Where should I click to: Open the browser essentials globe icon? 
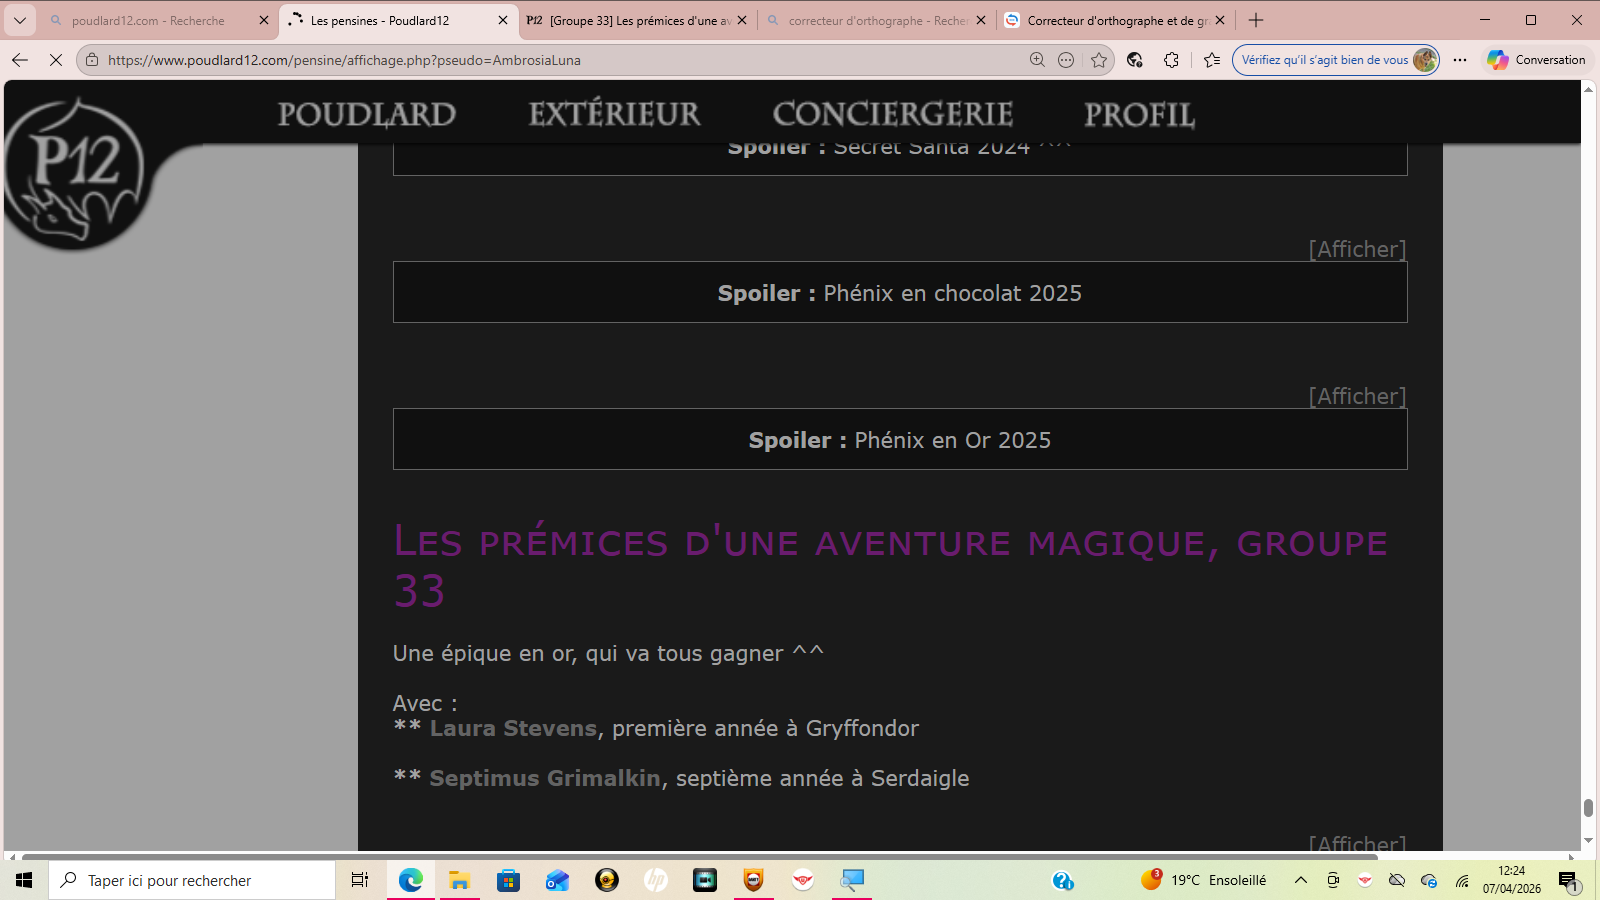(x=1134, y=60)
